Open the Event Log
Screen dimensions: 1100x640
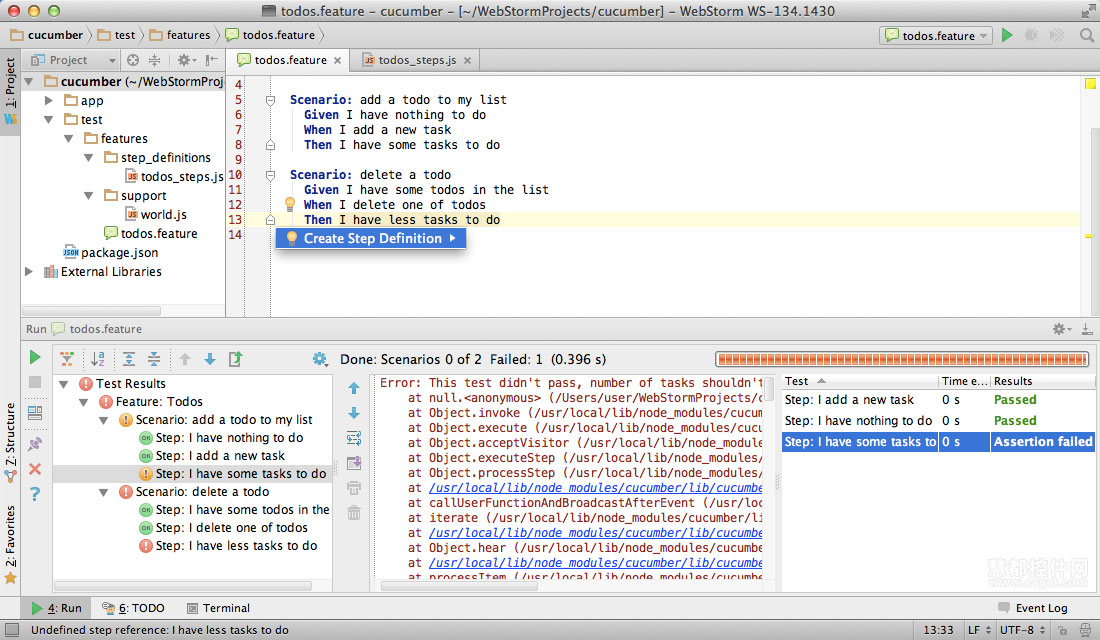1033,608
